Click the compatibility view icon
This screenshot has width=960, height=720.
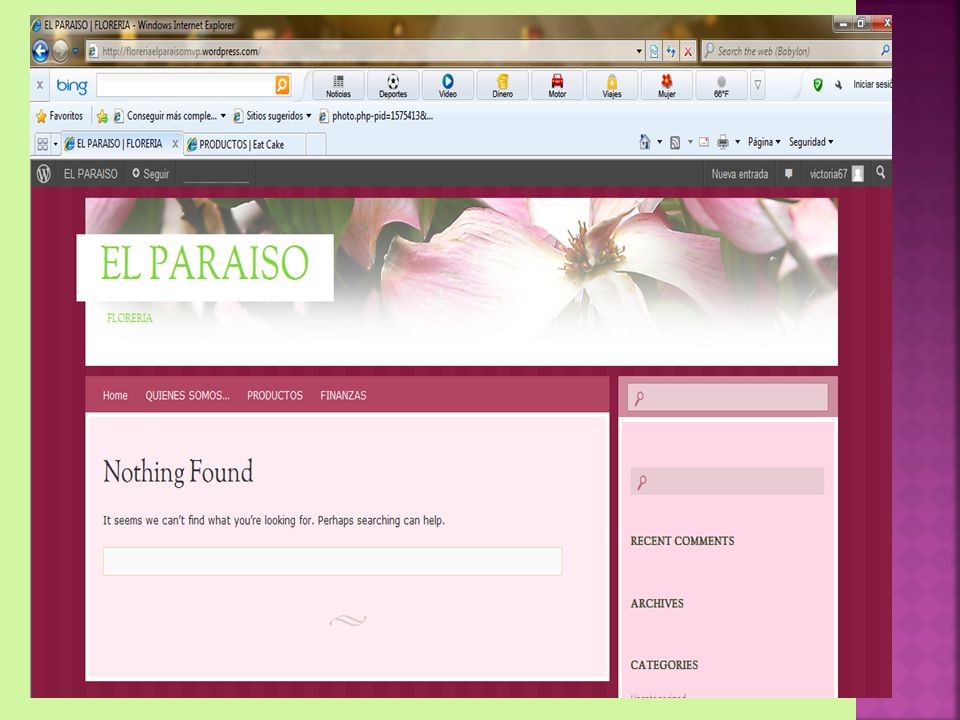pos(654,51)
